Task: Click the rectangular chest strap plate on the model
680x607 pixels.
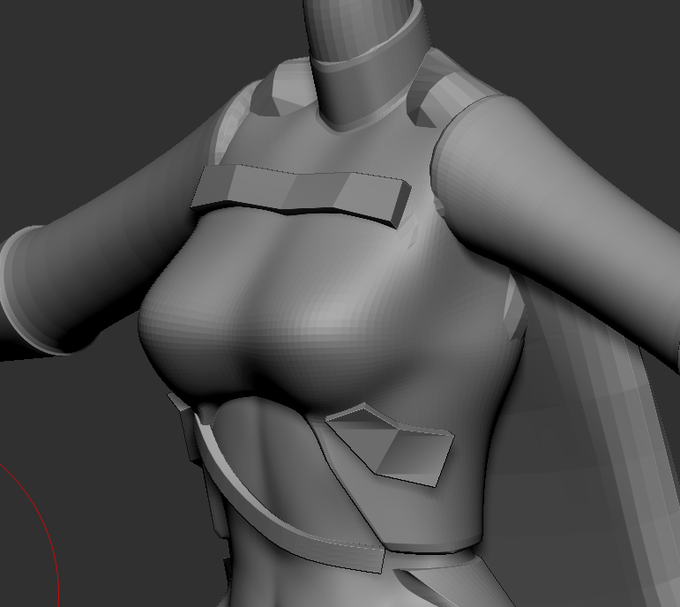Action: pos(301,195)
